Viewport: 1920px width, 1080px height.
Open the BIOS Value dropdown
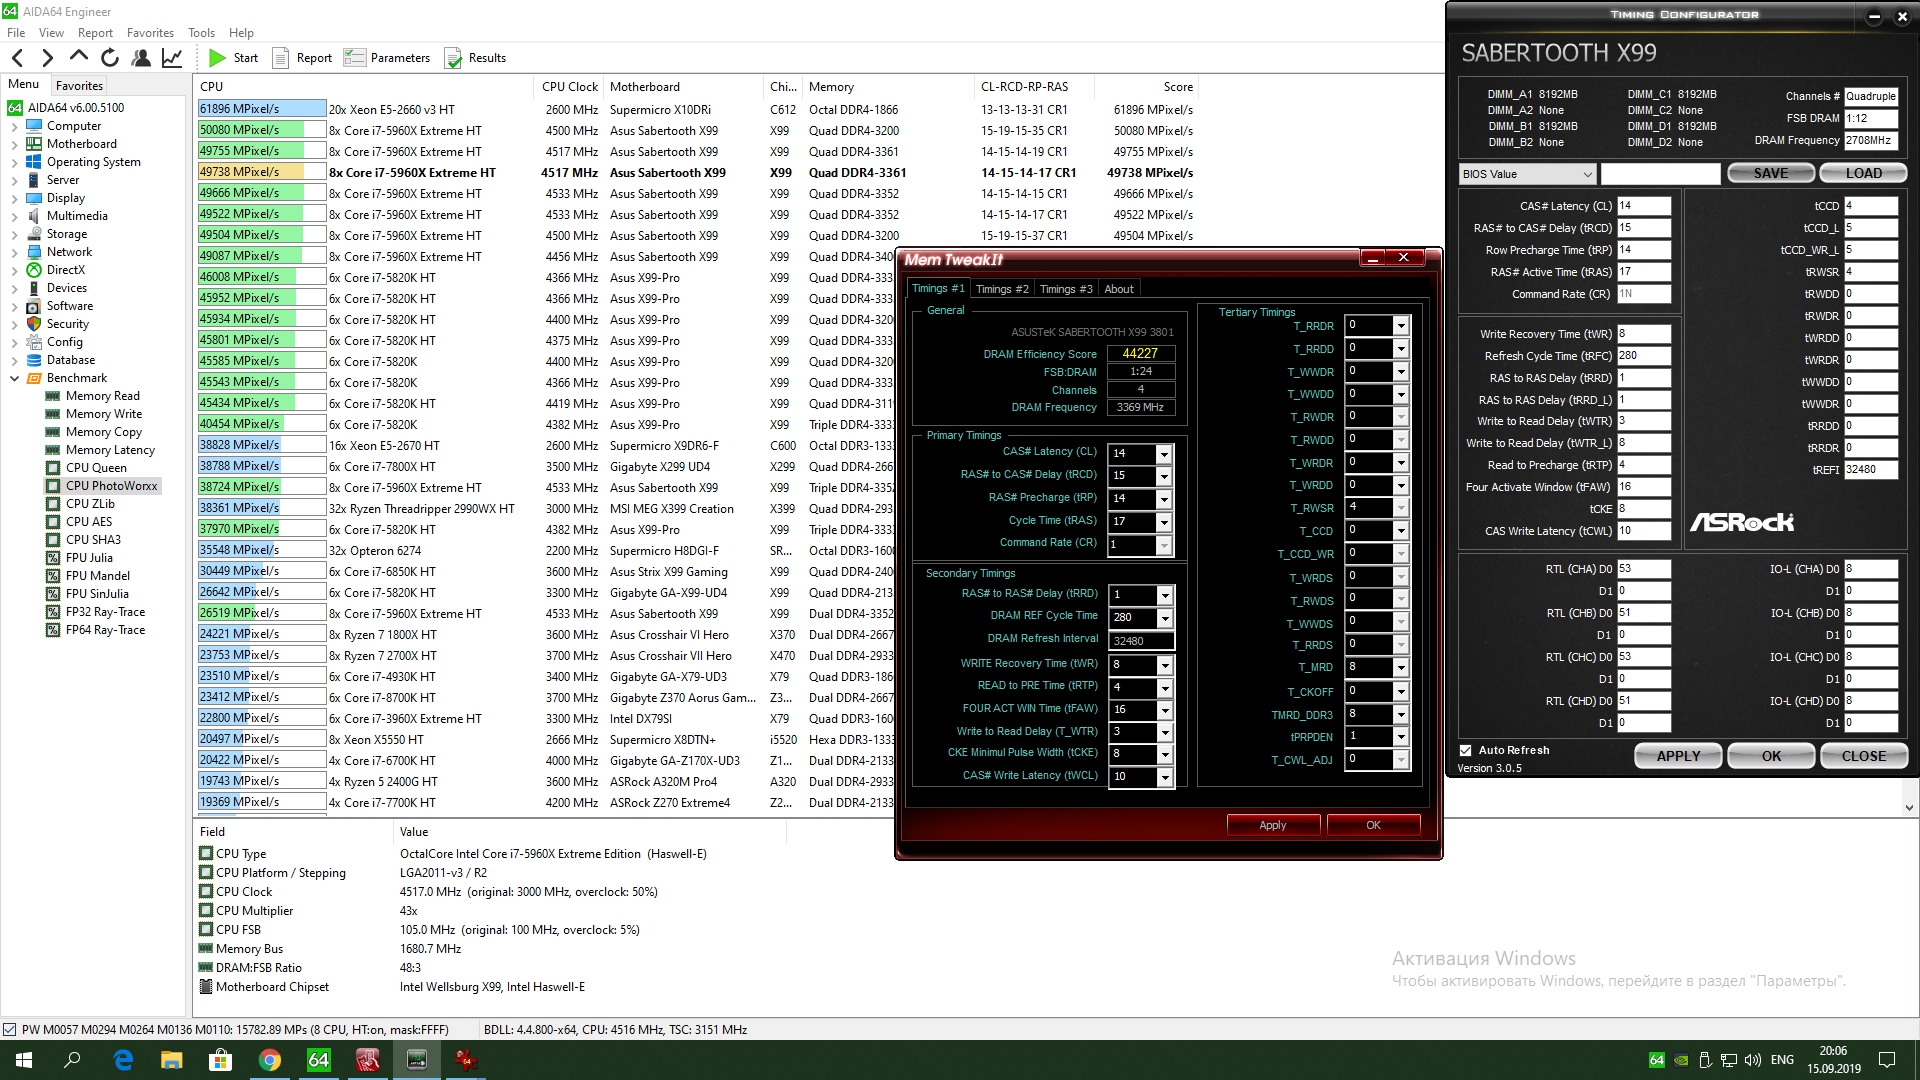(x=1527, y=174)
